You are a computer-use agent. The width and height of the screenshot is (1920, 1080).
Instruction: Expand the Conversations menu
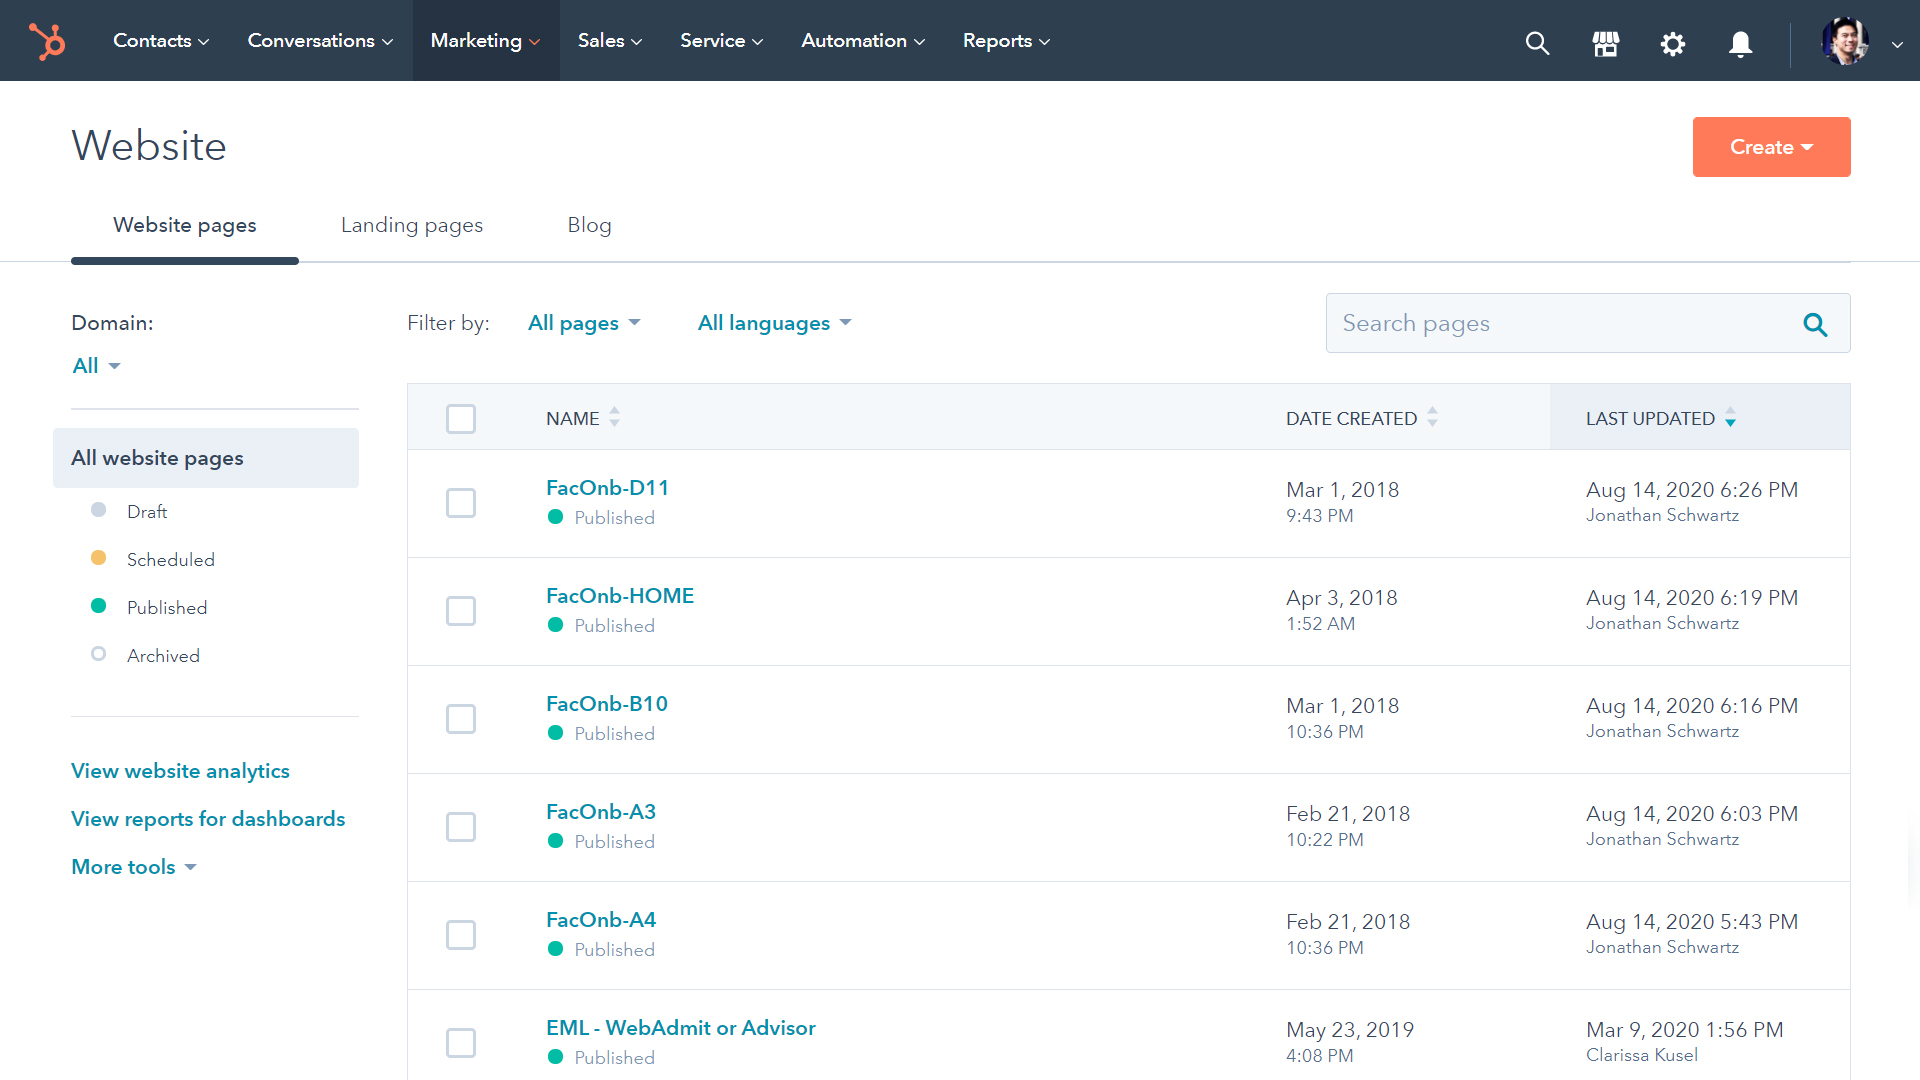(x=320, y=41)
